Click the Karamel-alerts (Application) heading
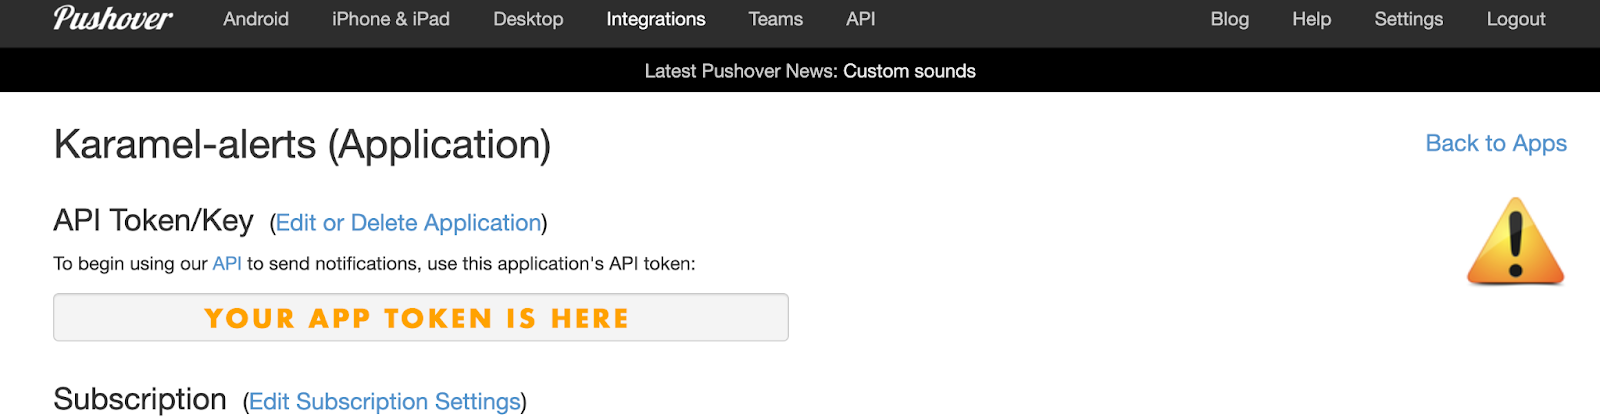The height and width of the screenshot is (418, 1600). click(x=302, y=145)
